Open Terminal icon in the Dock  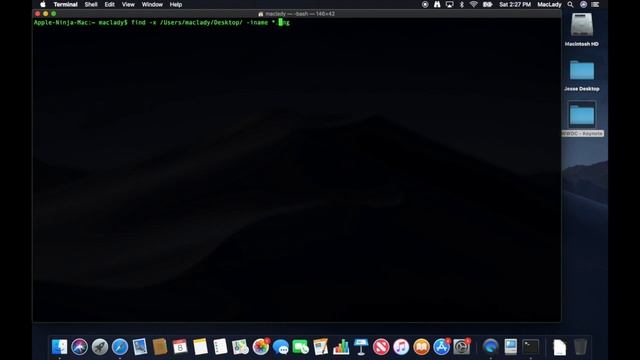point(531,347)
